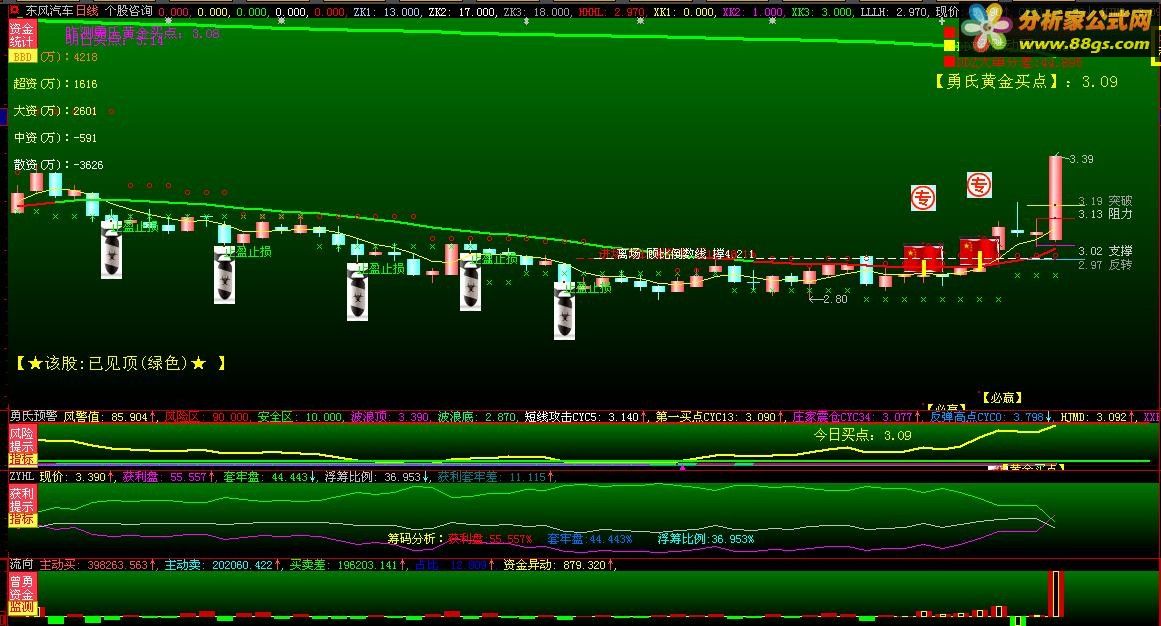This screenshot has height=626, width=1161.
Task: Click the left red flag marker
Action: [x=923, y=259]
